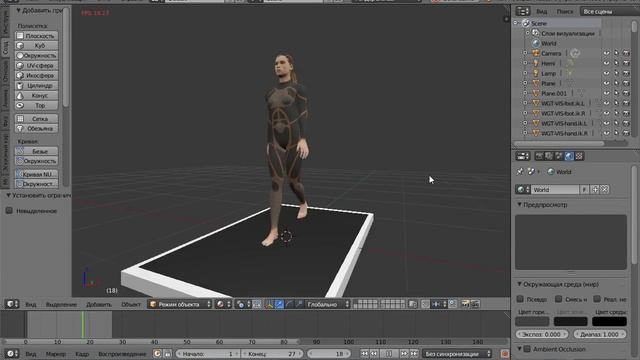The height and width of the screenshot is (360, 640).
Task: Open the Все сцены outliner display dropdown
Action: pos(610,11)
